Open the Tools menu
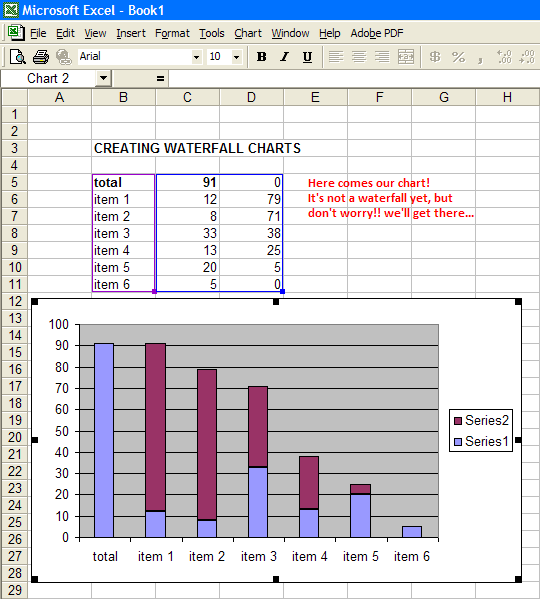 click(212, 33)
